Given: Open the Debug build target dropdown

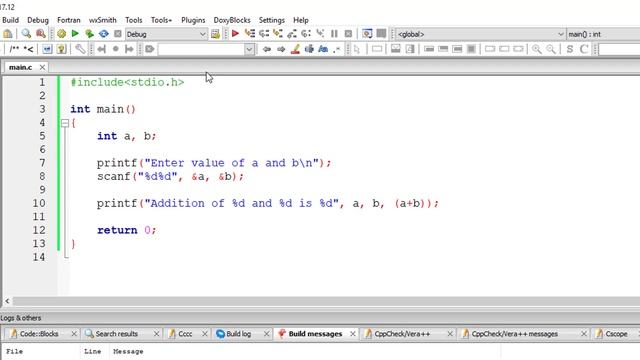Looking at the screenshot, I should pyautogui.click(x=166, y=34).
